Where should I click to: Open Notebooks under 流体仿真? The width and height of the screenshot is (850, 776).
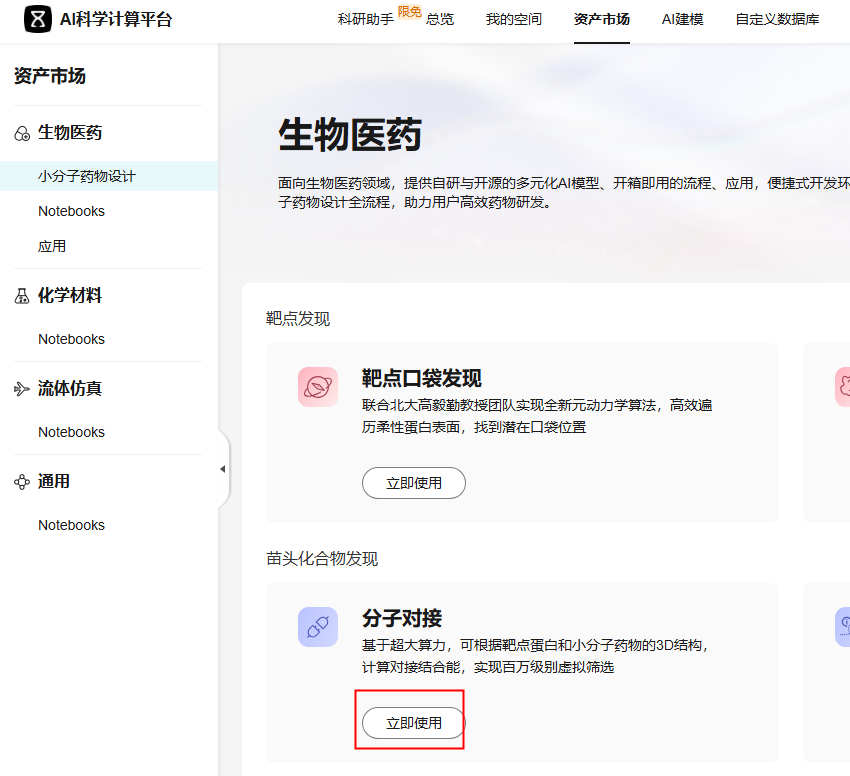coord(71,432)
